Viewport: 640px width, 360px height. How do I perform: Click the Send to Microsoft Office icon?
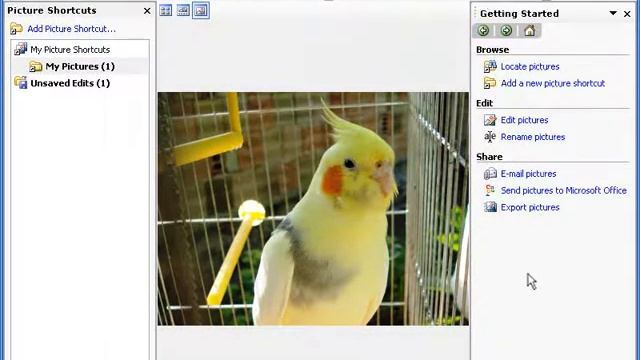(x=490, y=191)
